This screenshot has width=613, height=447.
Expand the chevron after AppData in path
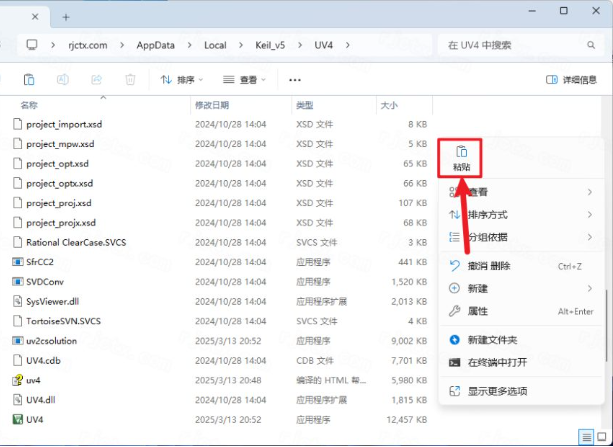point(190,45)
